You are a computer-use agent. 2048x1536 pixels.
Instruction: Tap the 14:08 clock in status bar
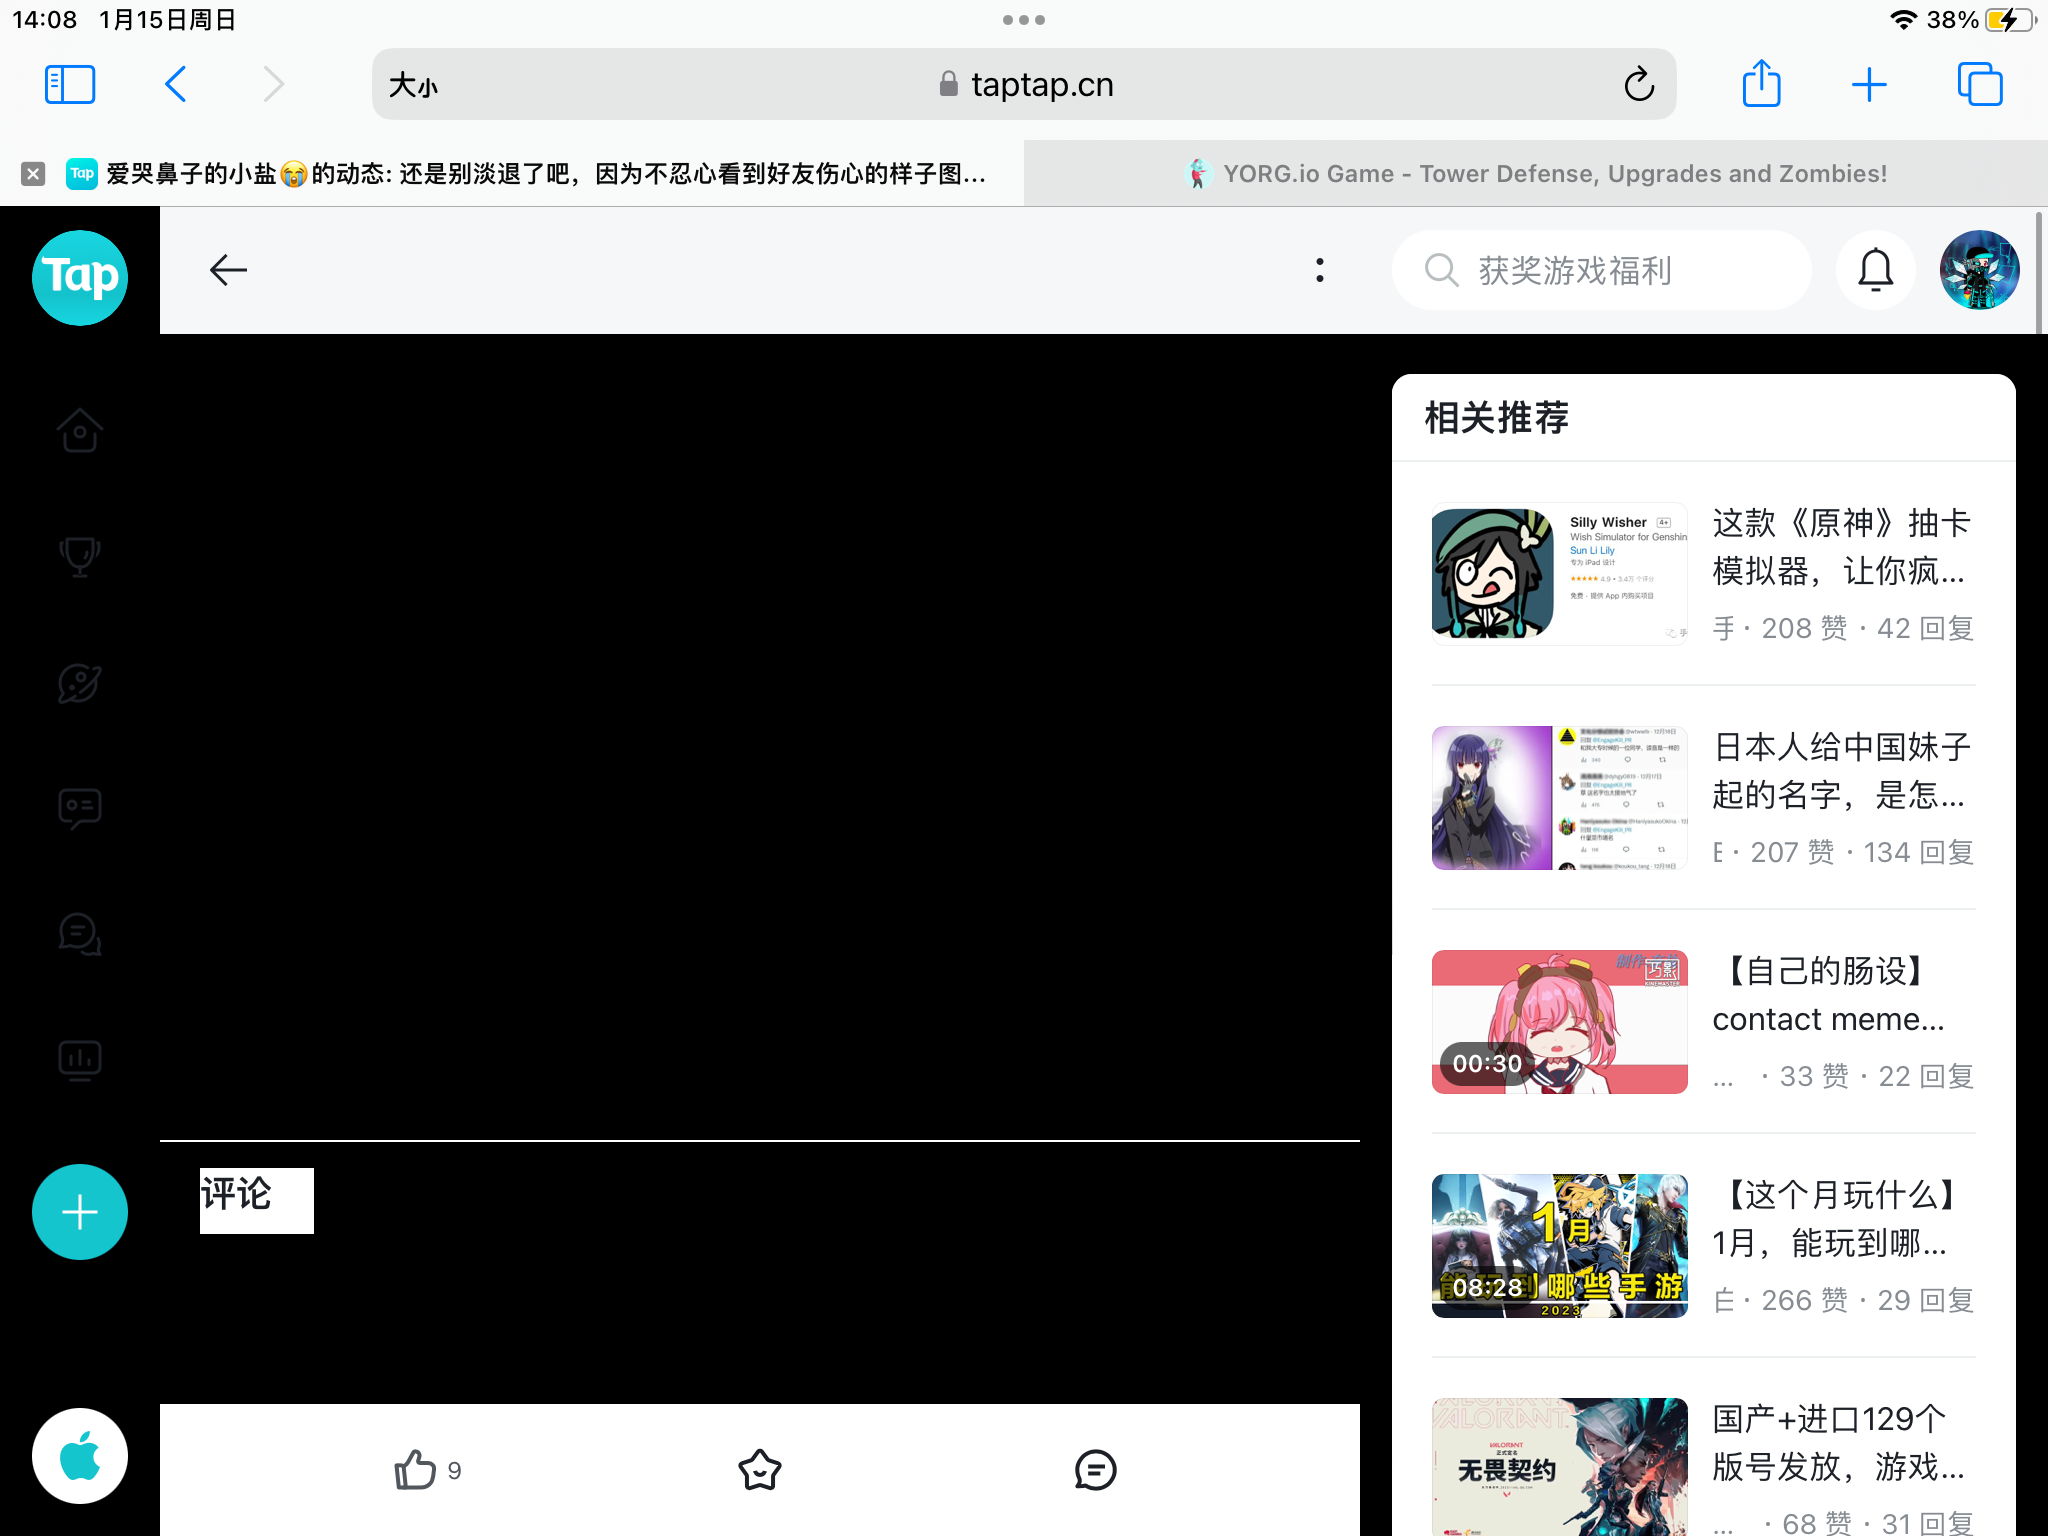point(44,20)
